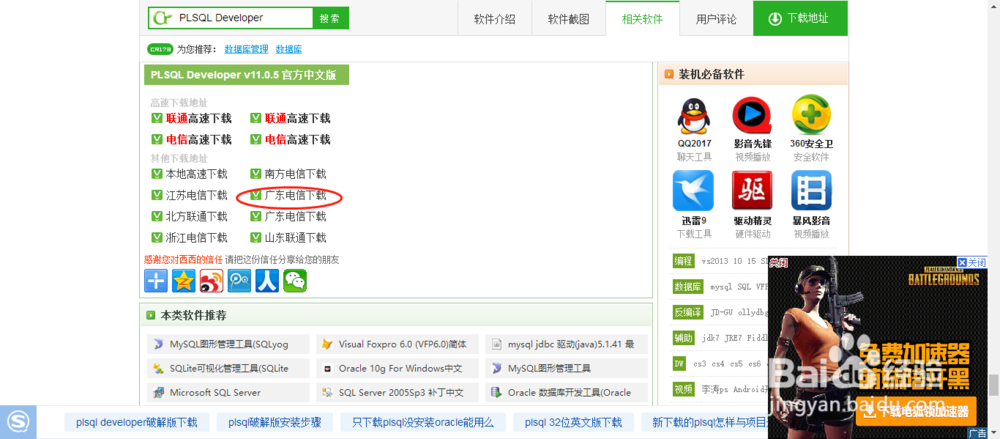Open the 迅雷9 bird icon
The image size is (1000, 439).
pyautogui.click(x=694, y=191)
